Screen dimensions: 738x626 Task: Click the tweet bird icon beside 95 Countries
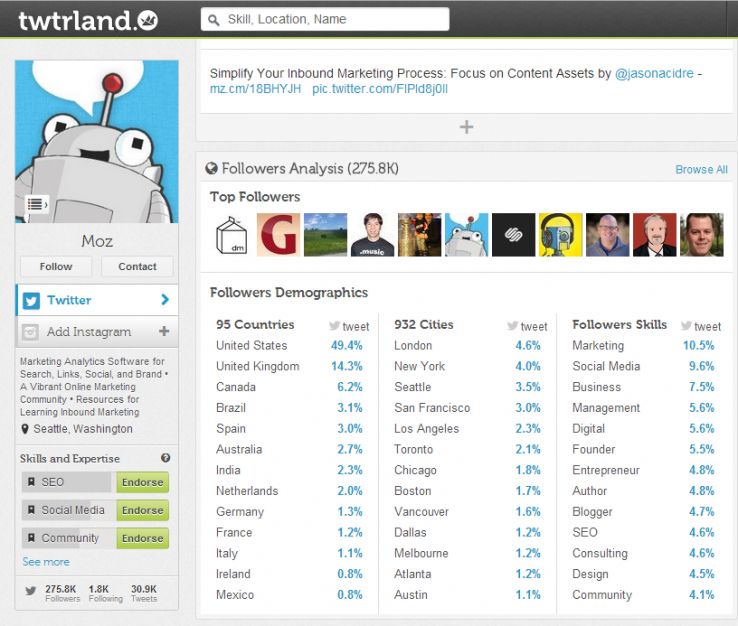pyautogui.click(x=335, y=325)
